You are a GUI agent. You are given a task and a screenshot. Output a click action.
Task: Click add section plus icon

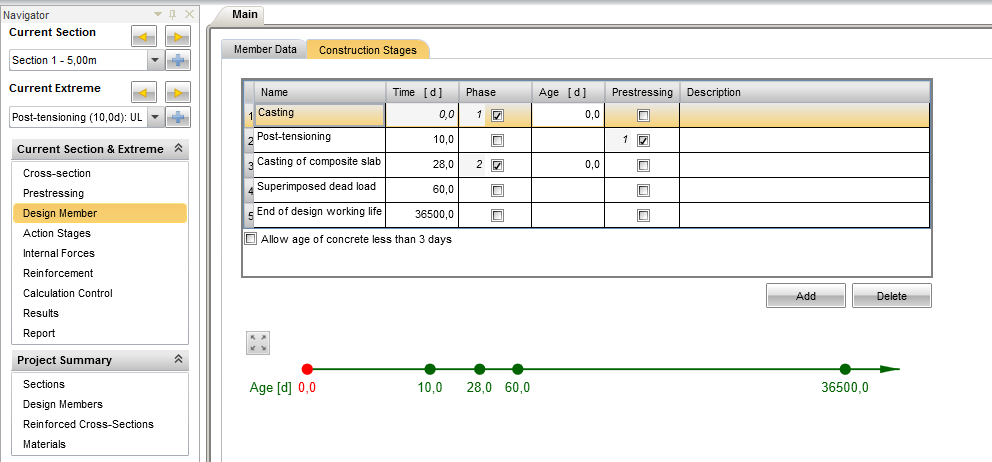pos(178,61)
